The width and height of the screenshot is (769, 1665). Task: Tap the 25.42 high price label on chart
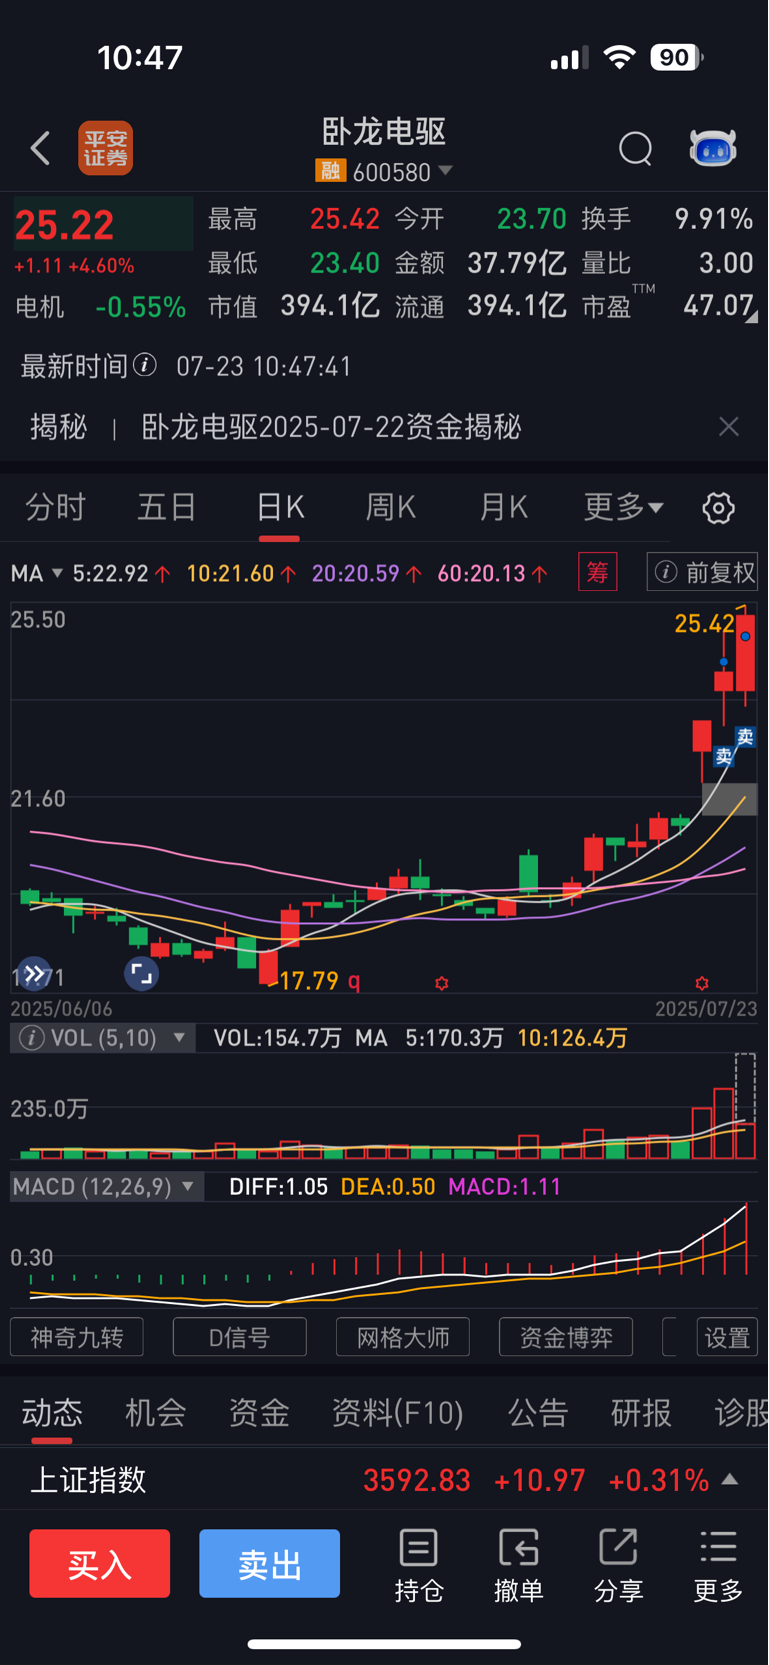pos(704,624)
